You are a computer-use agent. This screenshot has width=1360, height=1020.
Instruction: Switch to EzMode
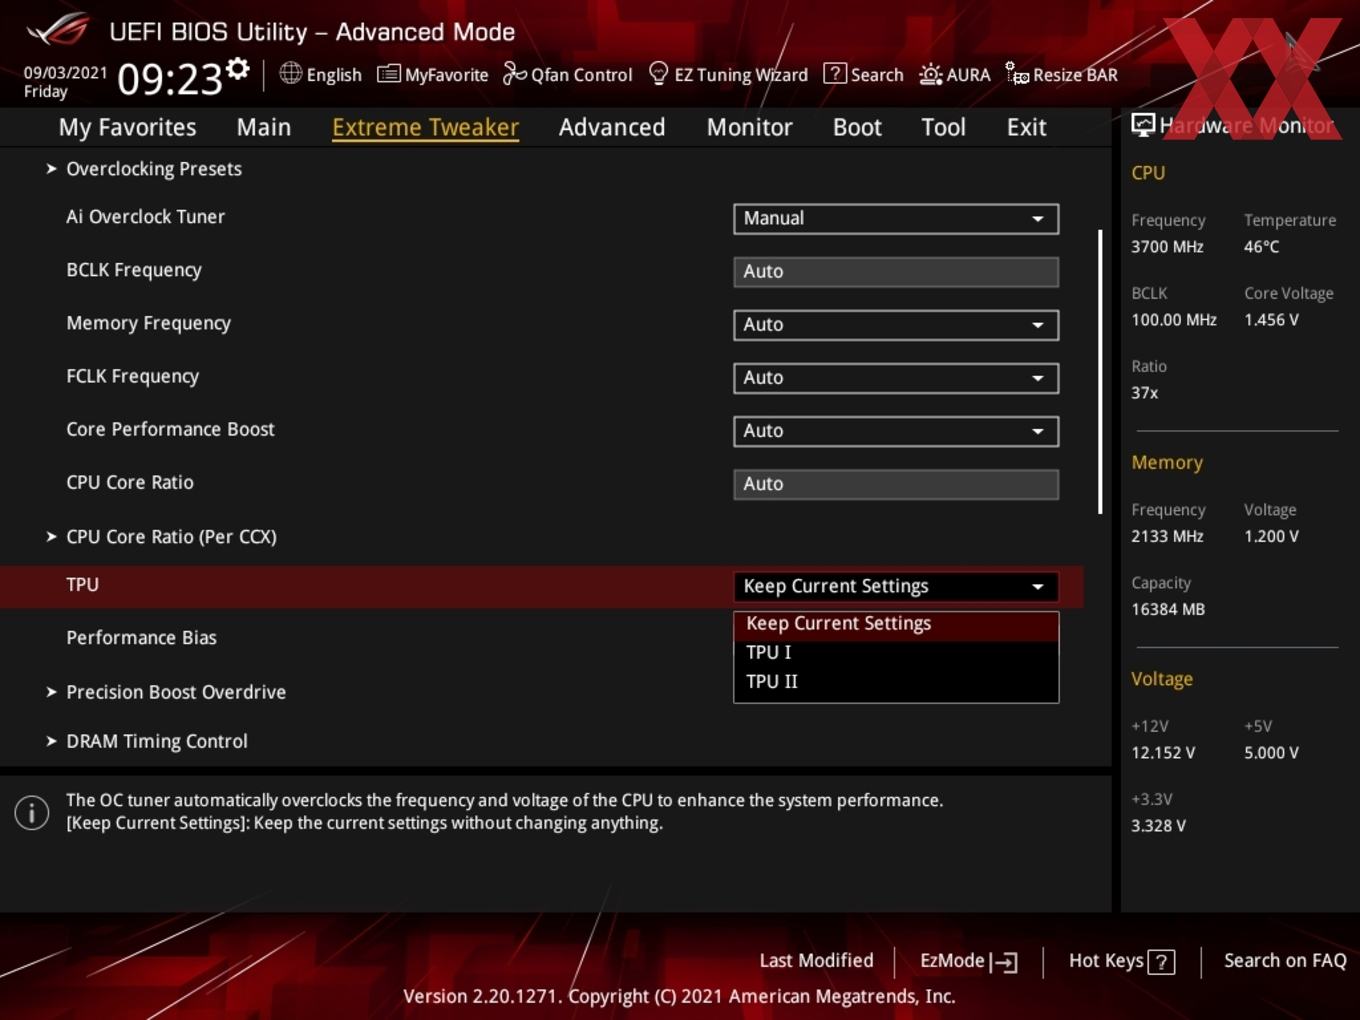point(968,961)
